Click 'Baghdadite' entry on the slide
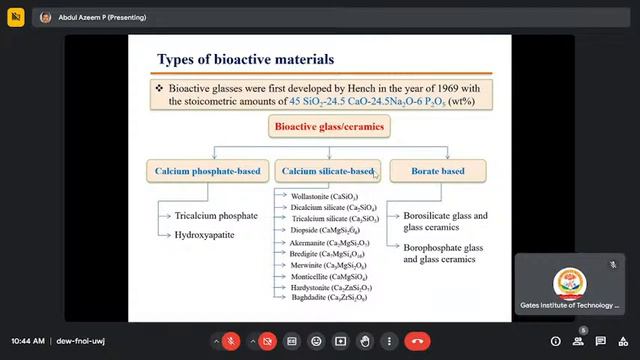 click(329, 298)
